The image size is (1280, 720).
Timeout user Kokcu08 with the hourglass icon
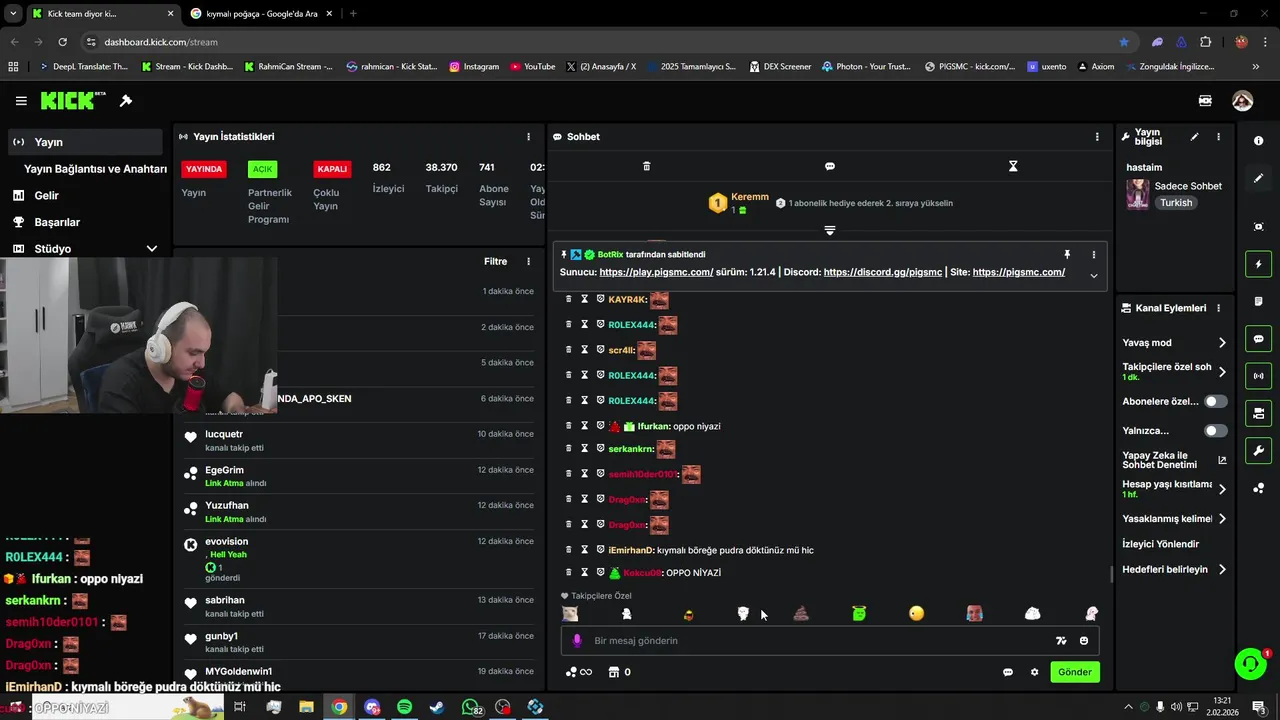(x=585, y=573)
